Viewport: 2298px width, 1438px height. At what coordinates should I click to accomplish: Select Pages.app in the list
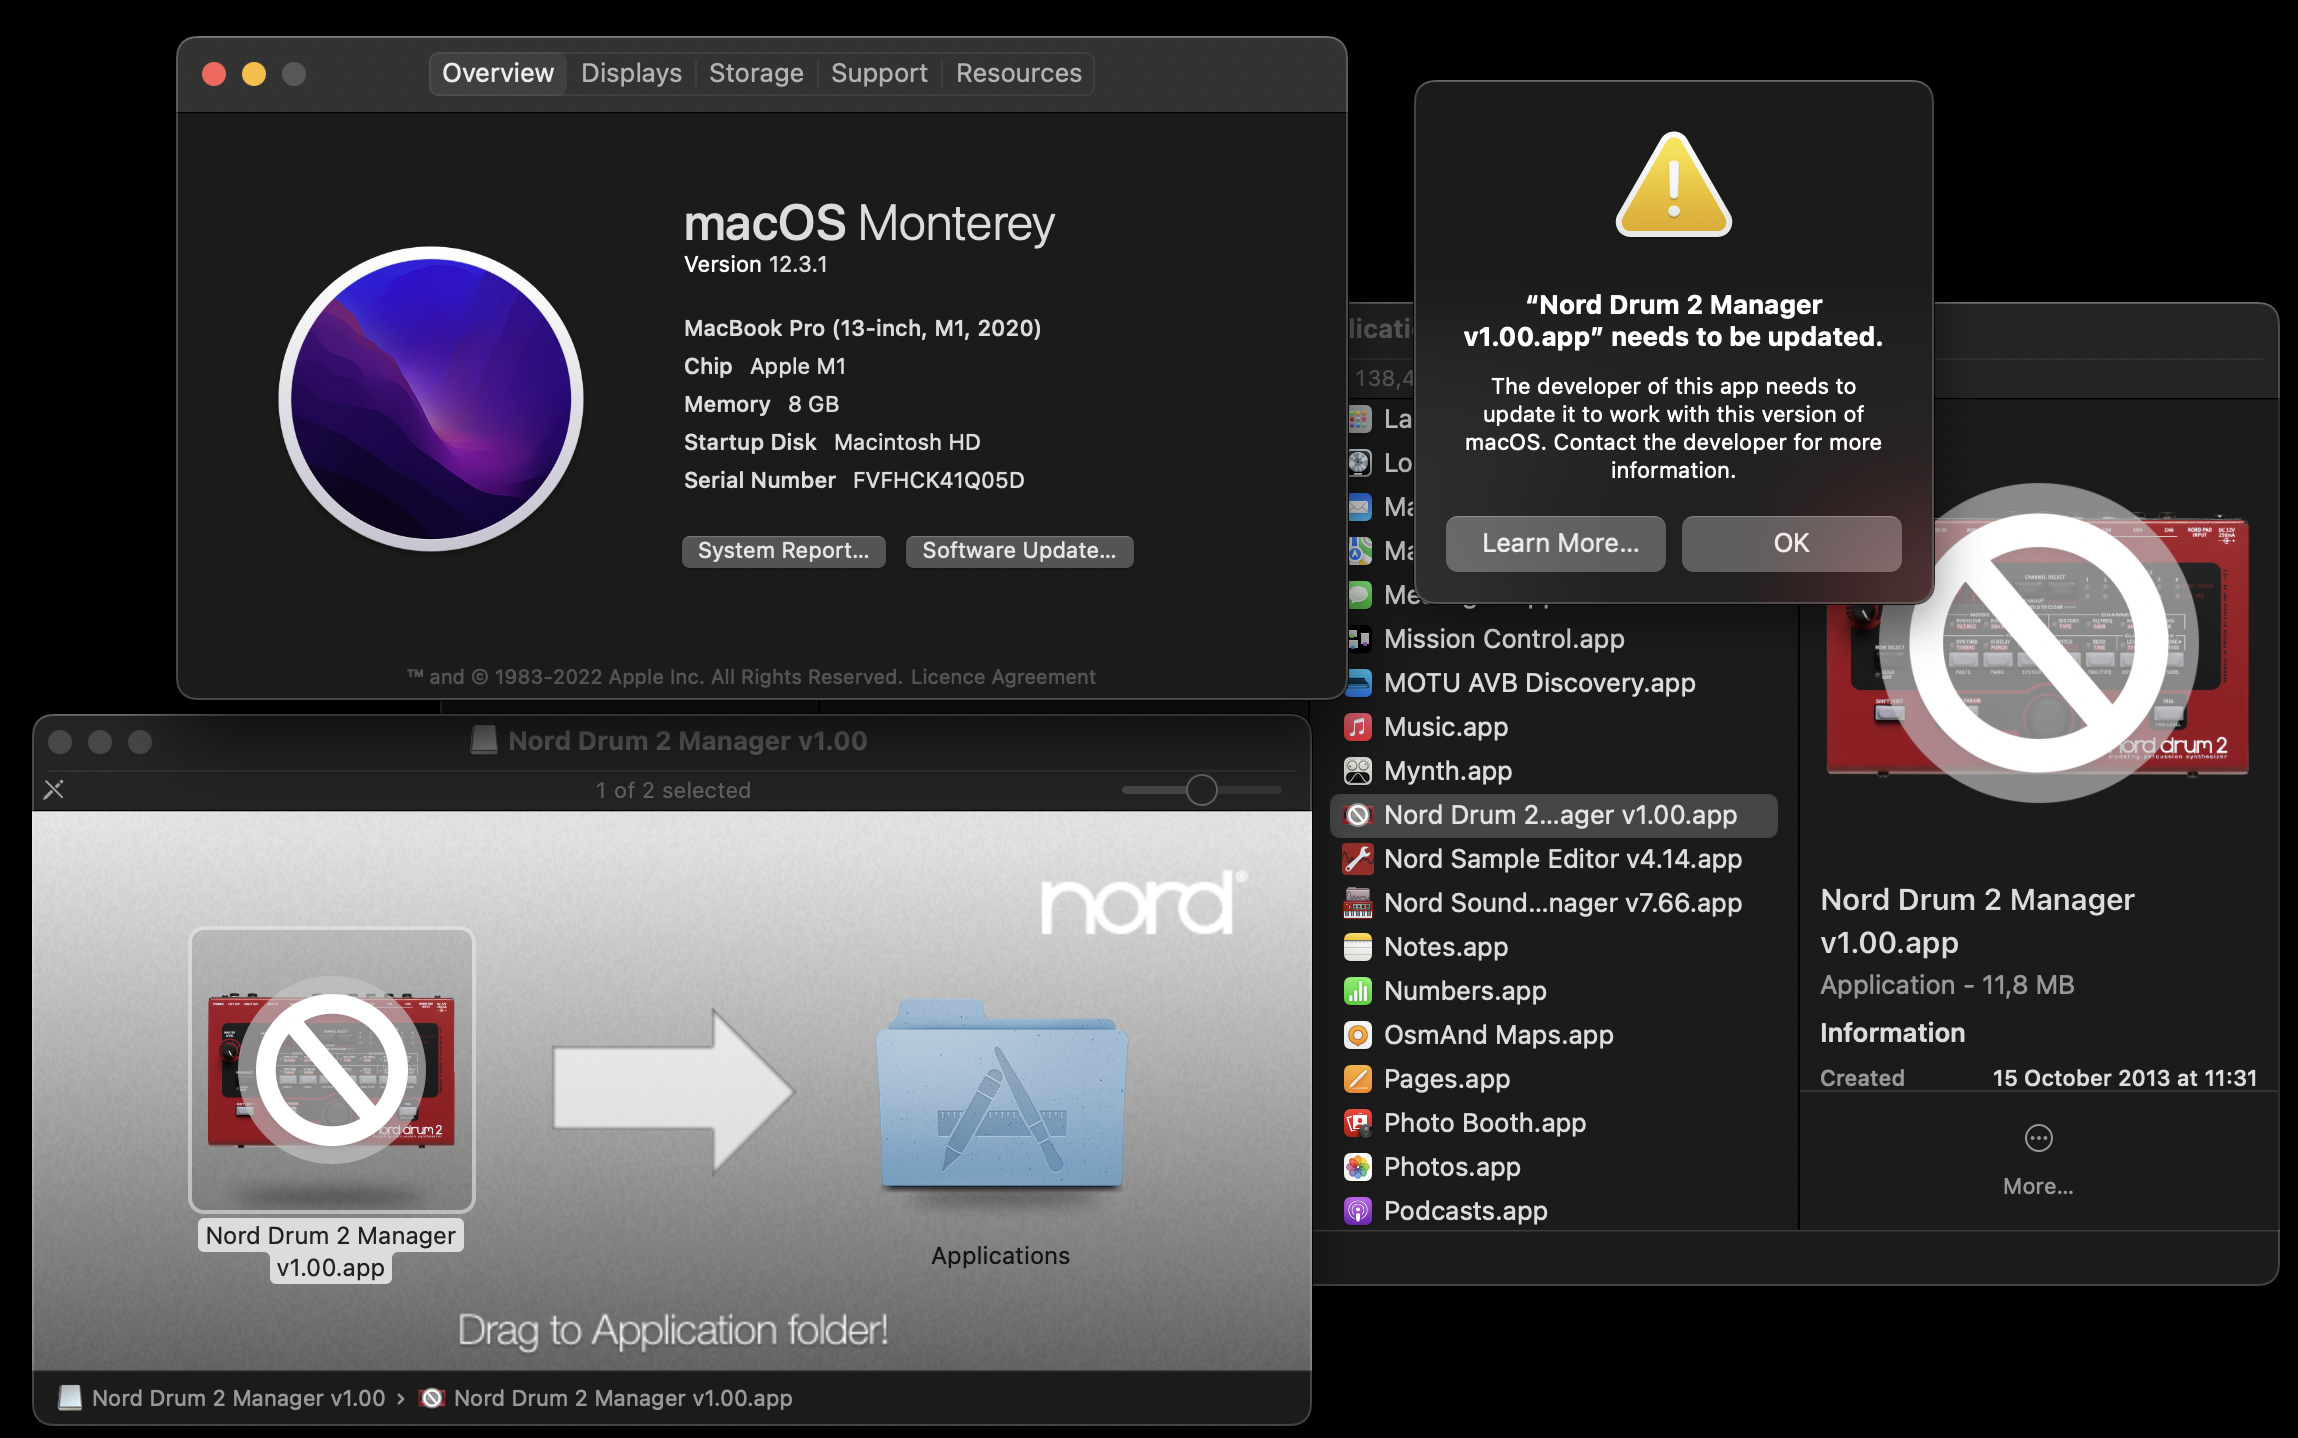1554,1079
